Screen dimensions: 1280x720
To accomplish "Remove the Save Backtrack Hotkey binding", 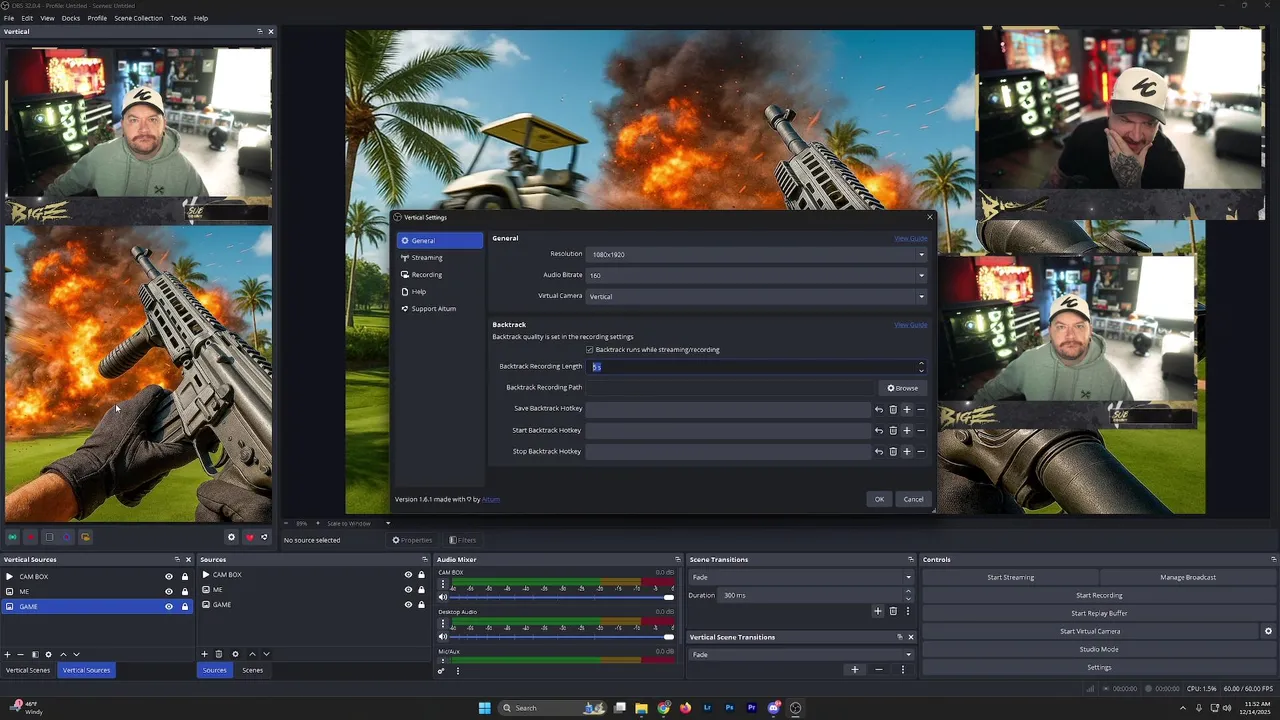I will point(921,409).
